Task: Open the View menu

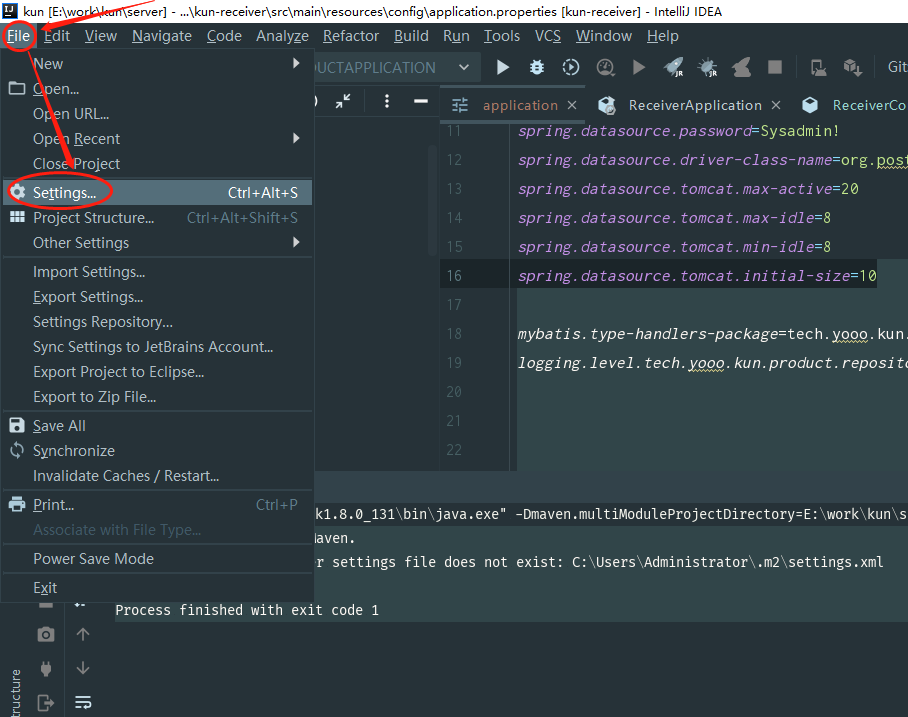Action: coord(101,36)
